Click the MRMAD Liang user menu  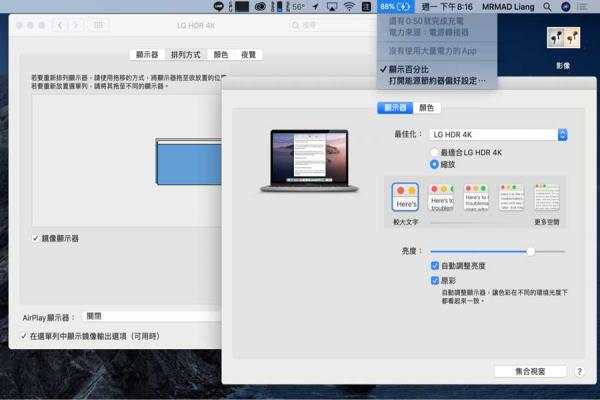click(x=508, y=7)
